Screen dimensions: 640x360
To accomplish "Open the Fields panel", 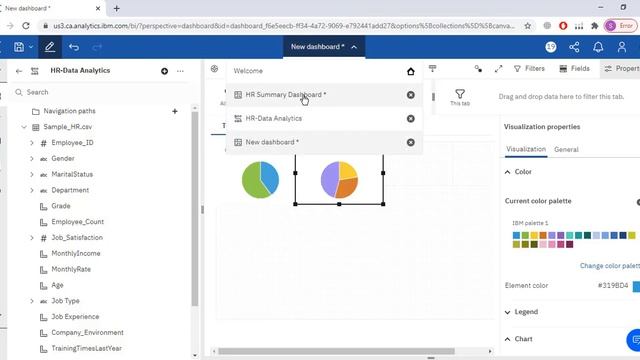I will 574,69.
